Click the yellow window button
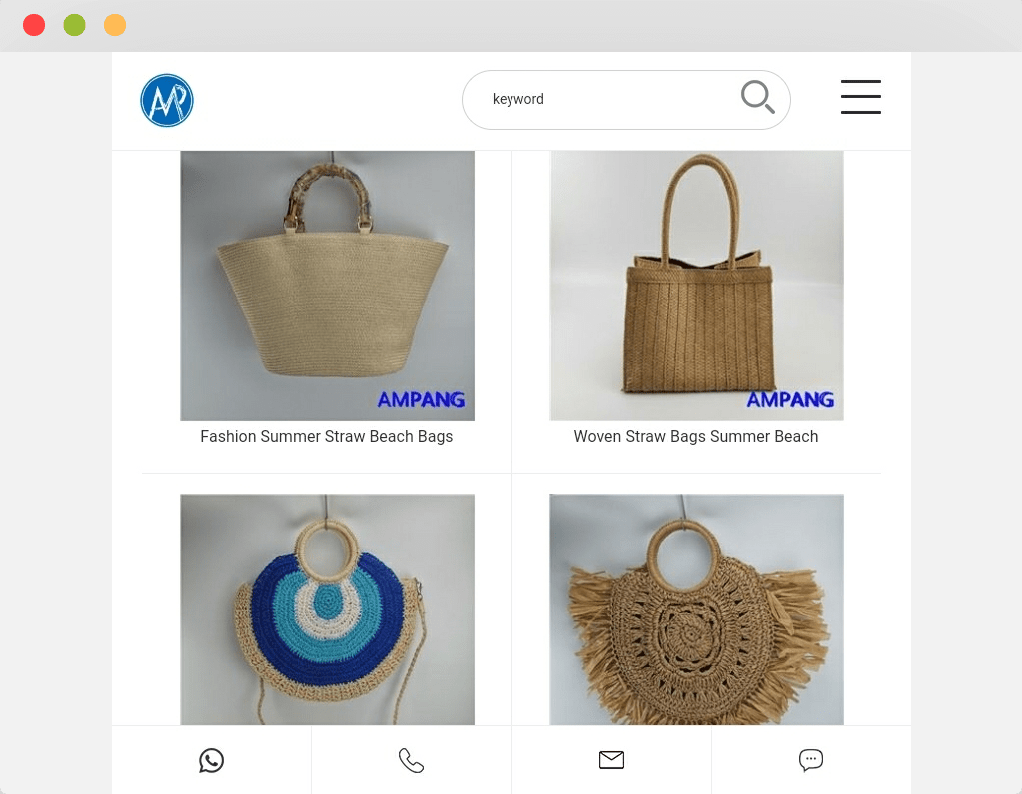 115,25
